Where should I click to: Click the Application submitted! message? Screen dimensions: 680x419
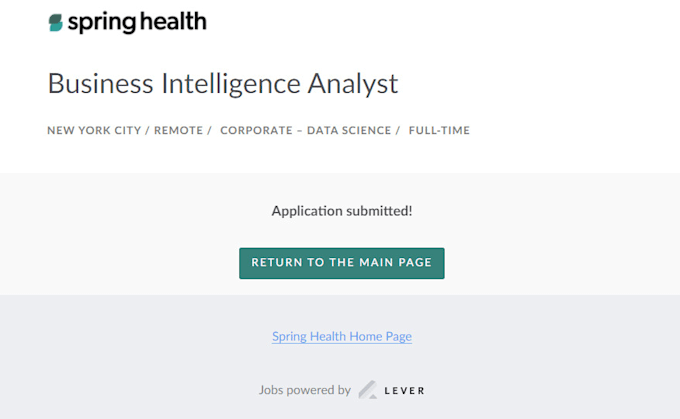(342, 211)
